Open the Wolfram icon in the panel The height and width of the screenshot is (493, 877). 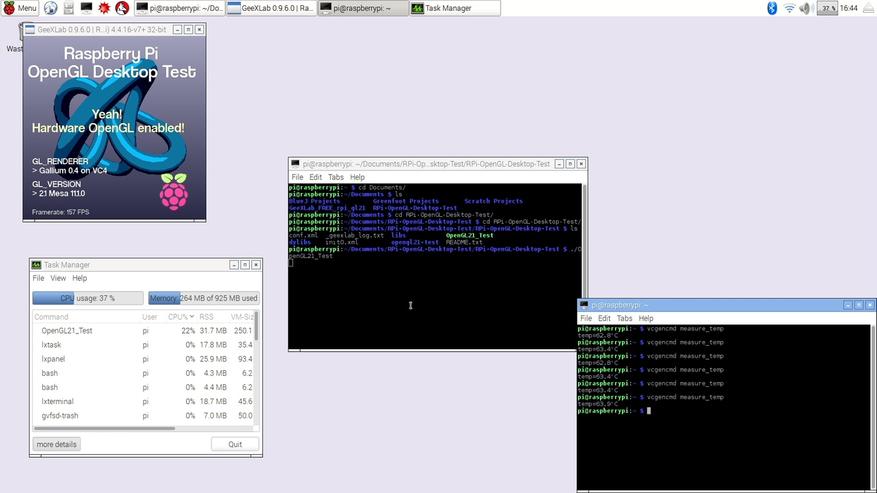122,8
